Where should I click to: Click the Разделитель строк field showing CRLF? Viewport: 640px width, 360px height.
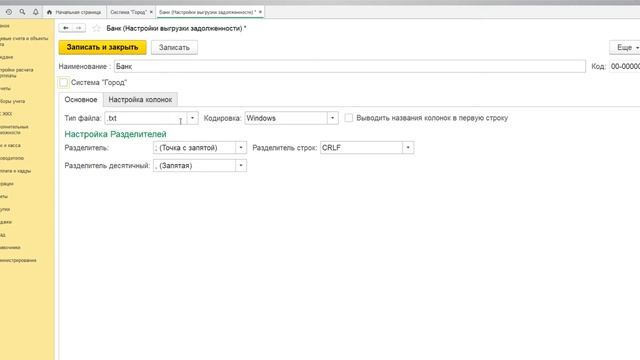pos(361,148)
